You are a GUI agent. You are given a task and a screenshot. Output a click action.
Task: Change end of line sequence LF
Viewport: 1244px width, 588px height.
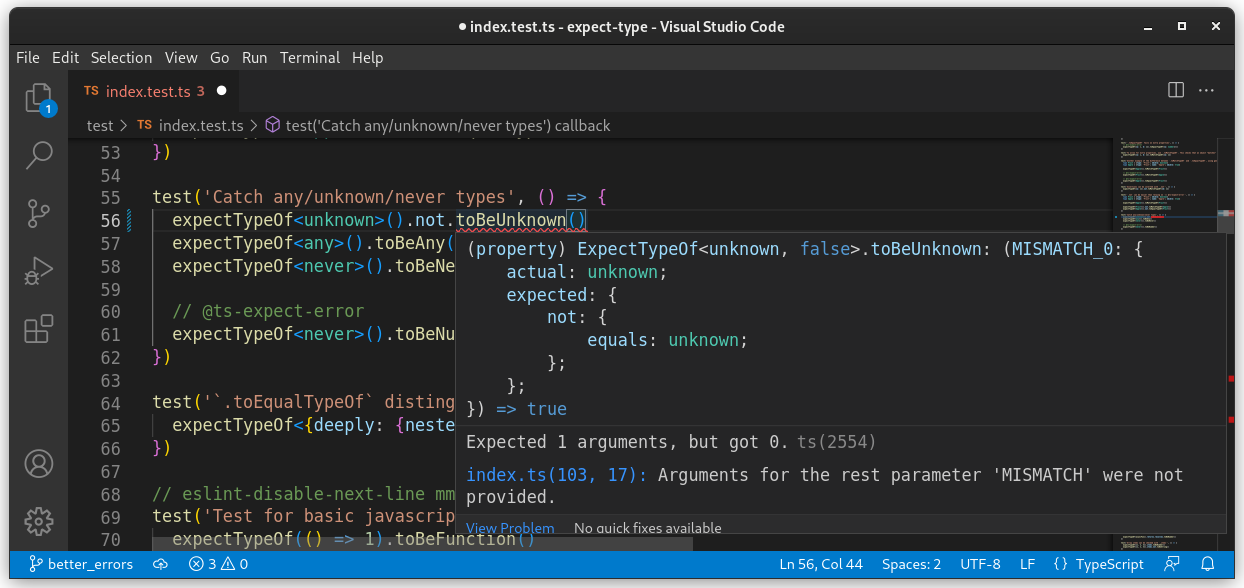click(x=1027, y=564)
